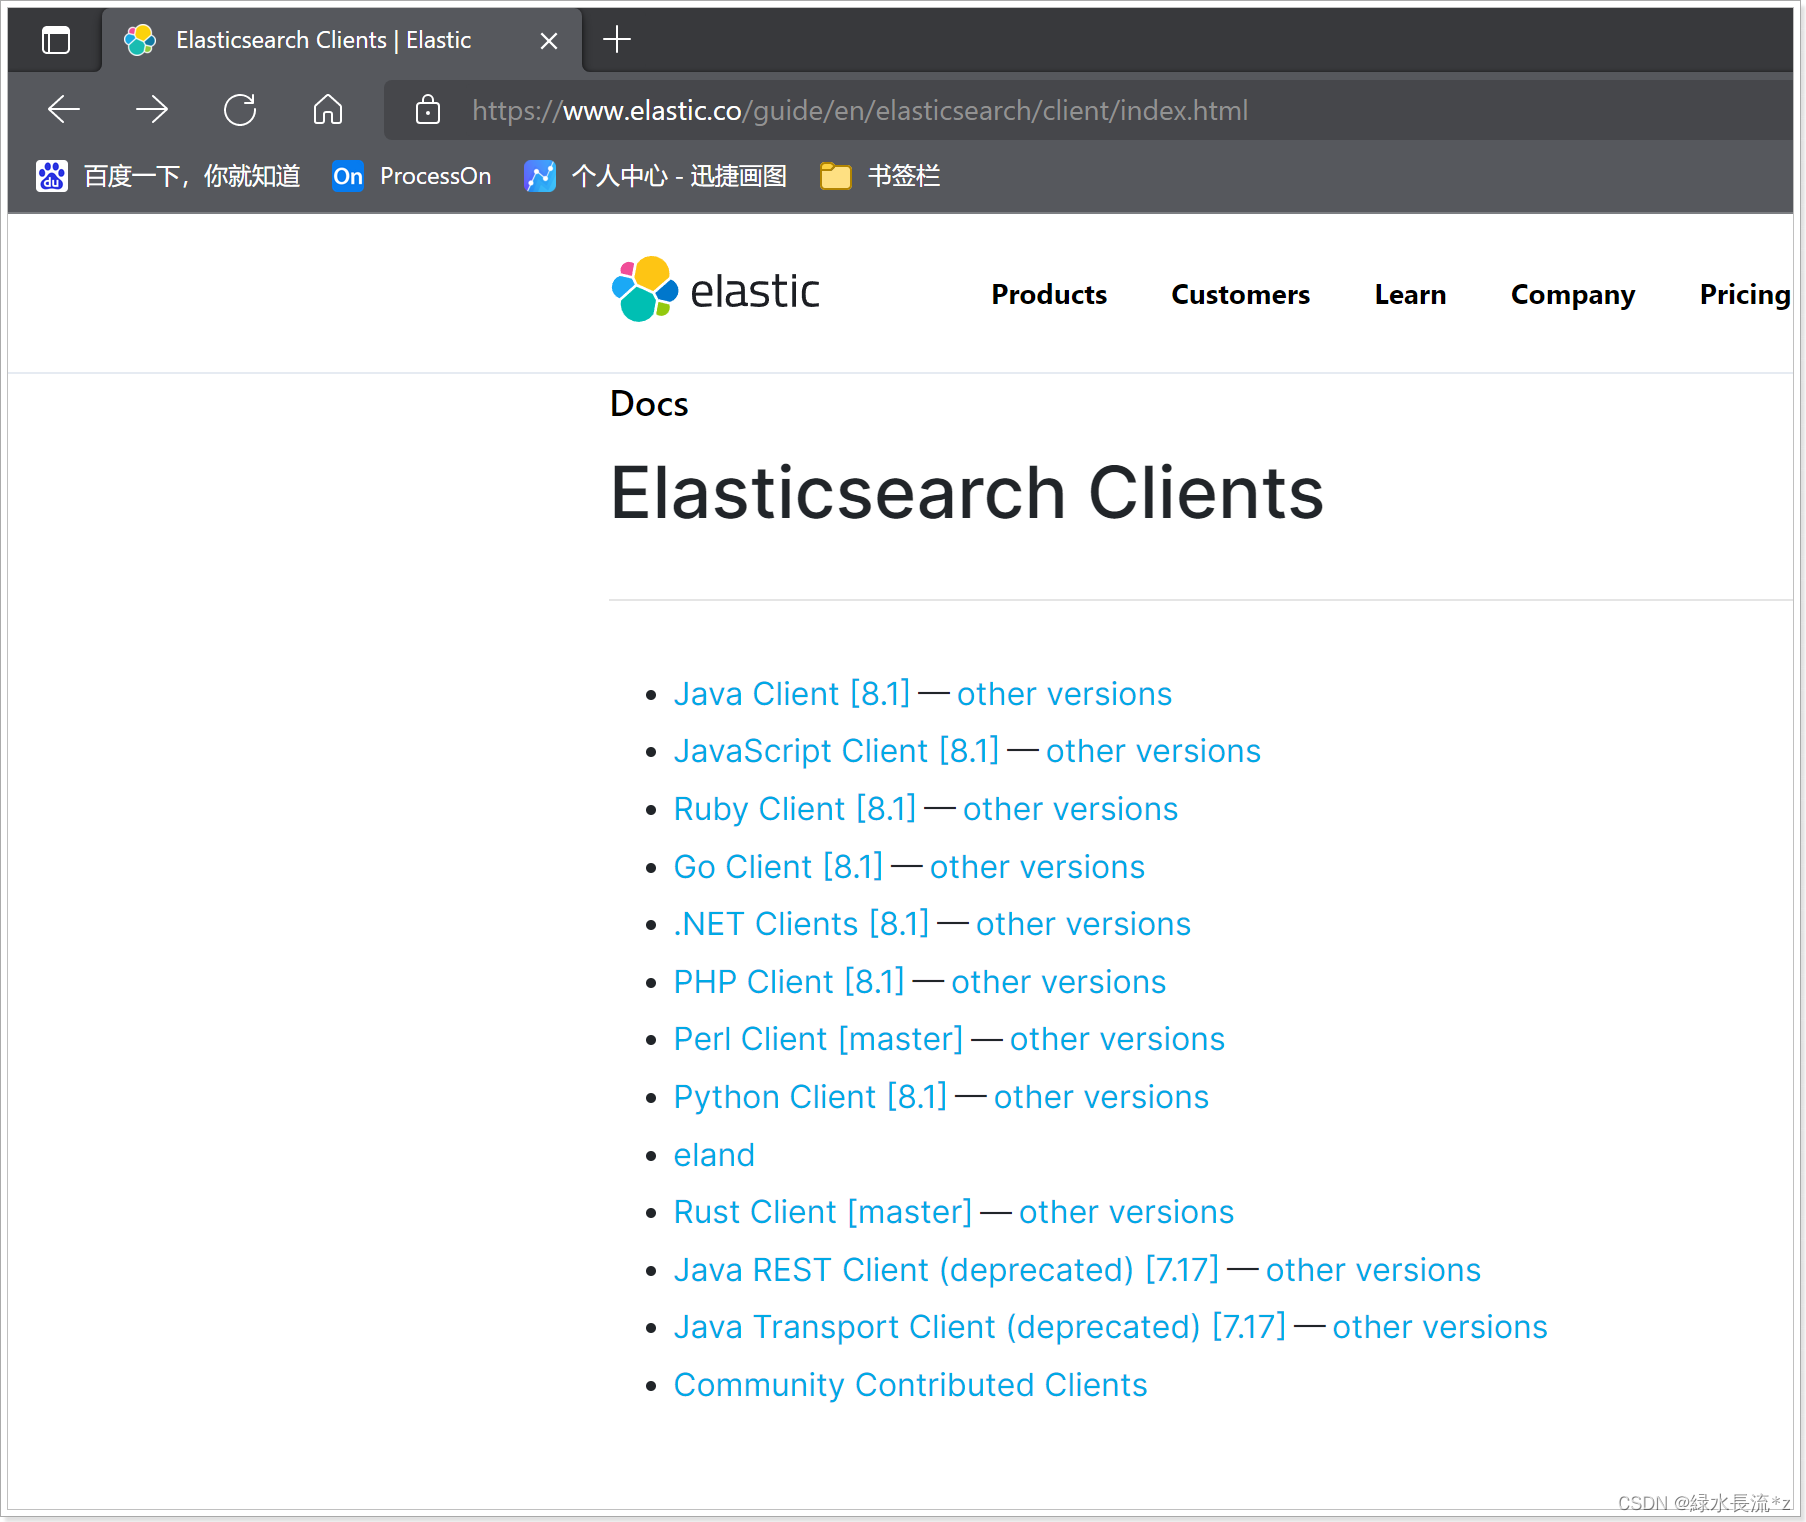1806x1522 pixels.
Task: Open the Customers menu
Action: pos(1240,294)
